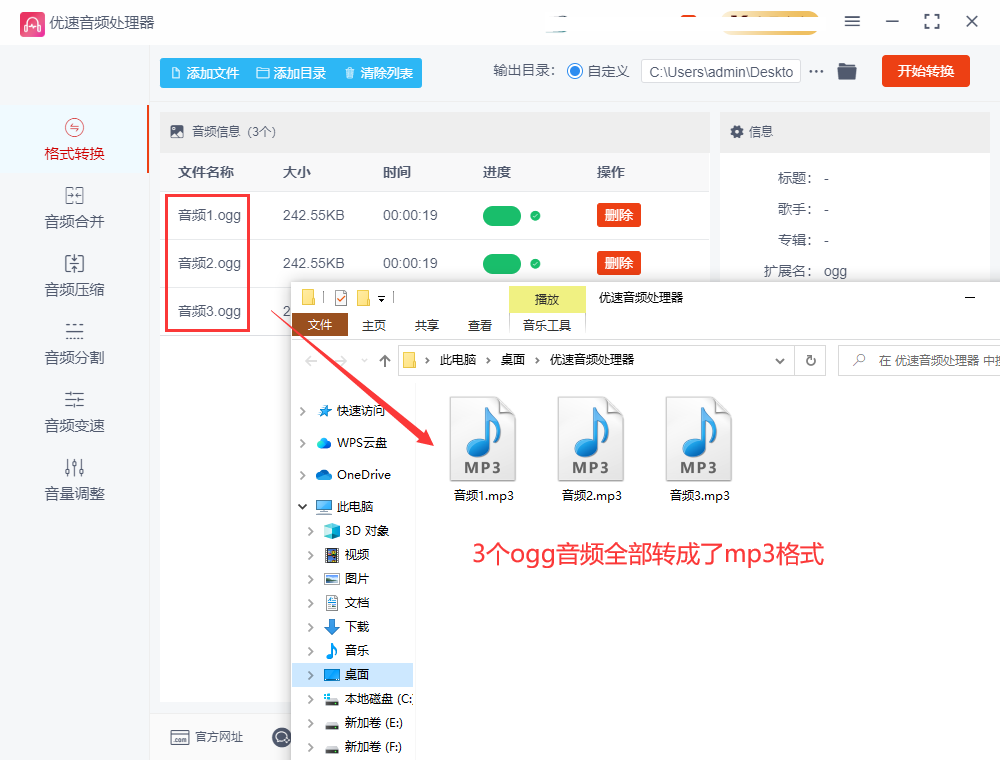This screenshot has width=1000, height=760.
Task: Delete the 音频2.ogg row
Action: (619, 263)
